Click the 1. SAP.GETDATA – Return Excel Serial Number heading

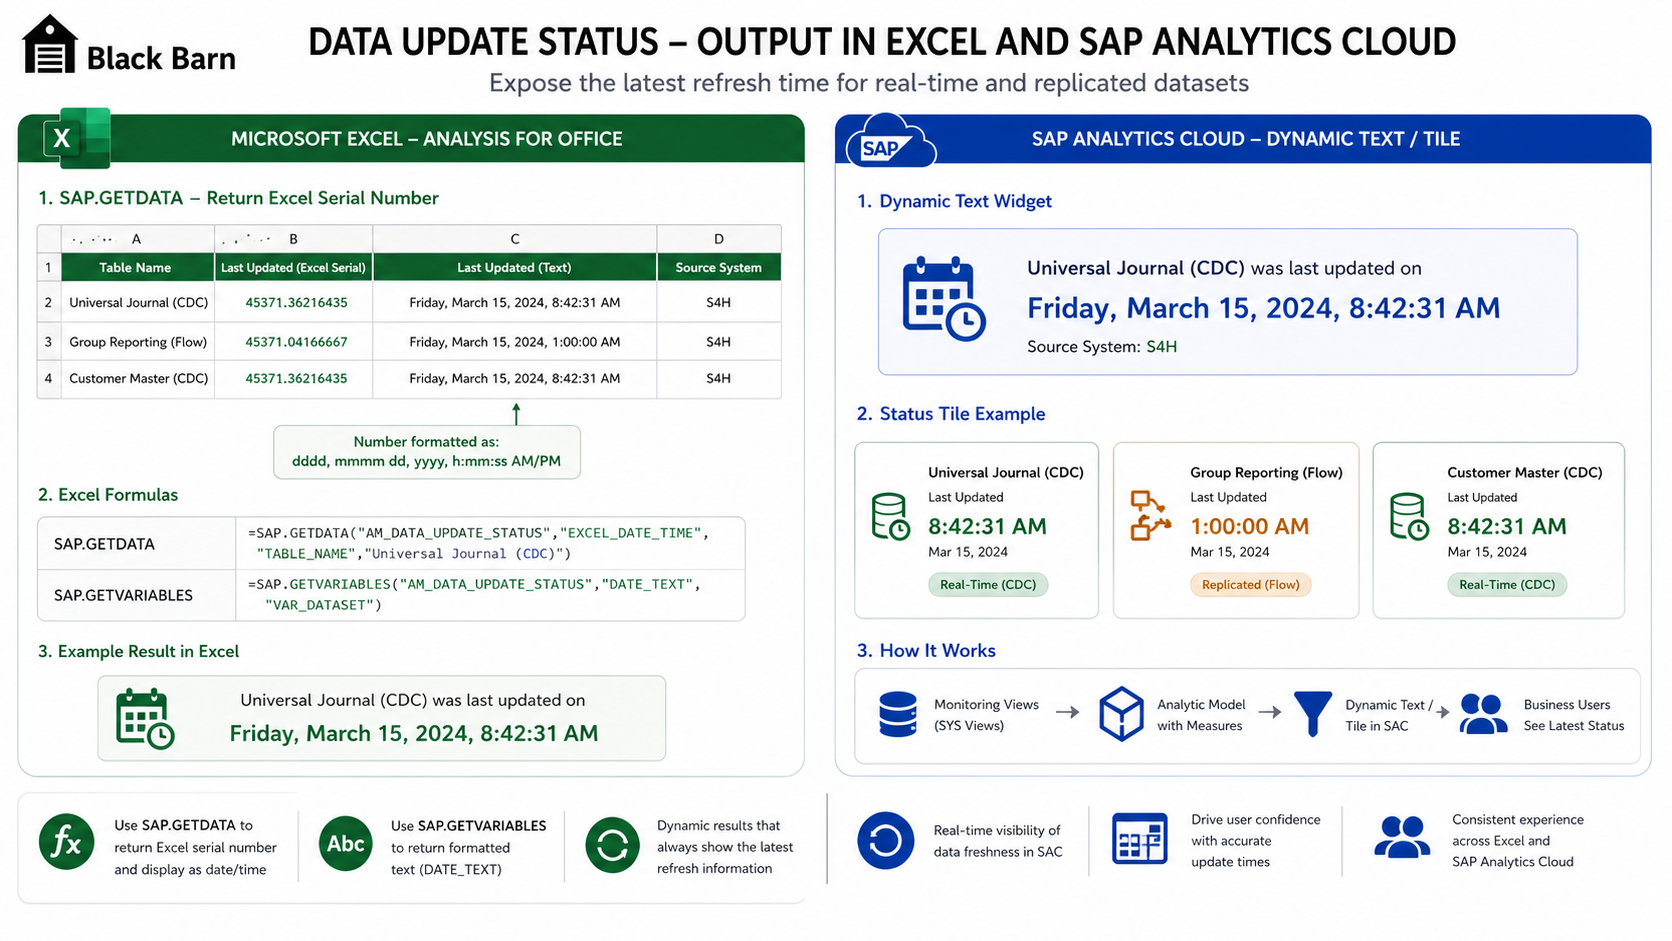tap(238, 198)
